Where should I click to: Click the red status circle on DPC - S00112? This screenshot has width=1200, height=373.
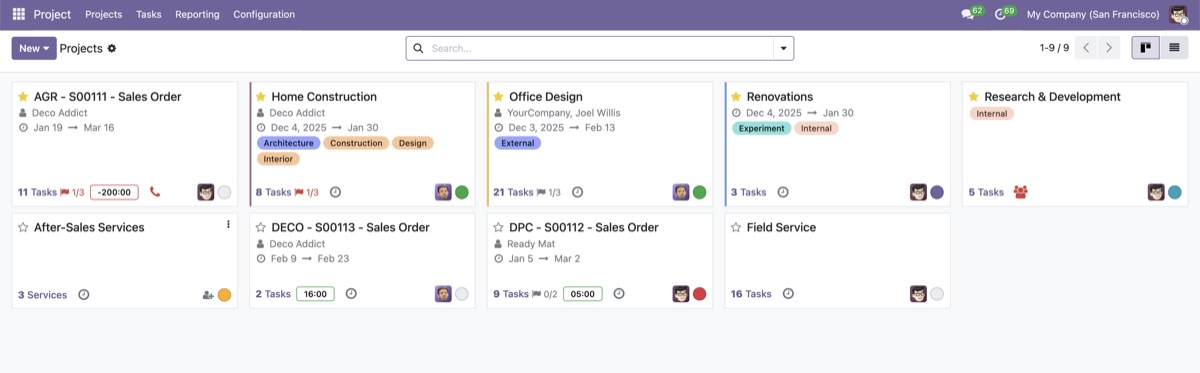pyautogui.click(x=700, y=294)
